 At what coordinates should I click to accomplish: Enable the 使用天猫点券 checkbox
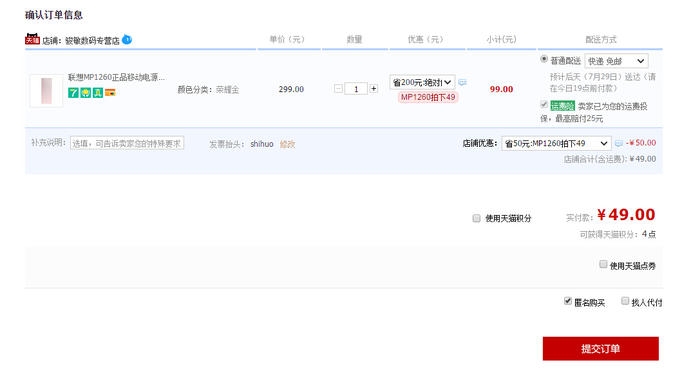[603, 264]
